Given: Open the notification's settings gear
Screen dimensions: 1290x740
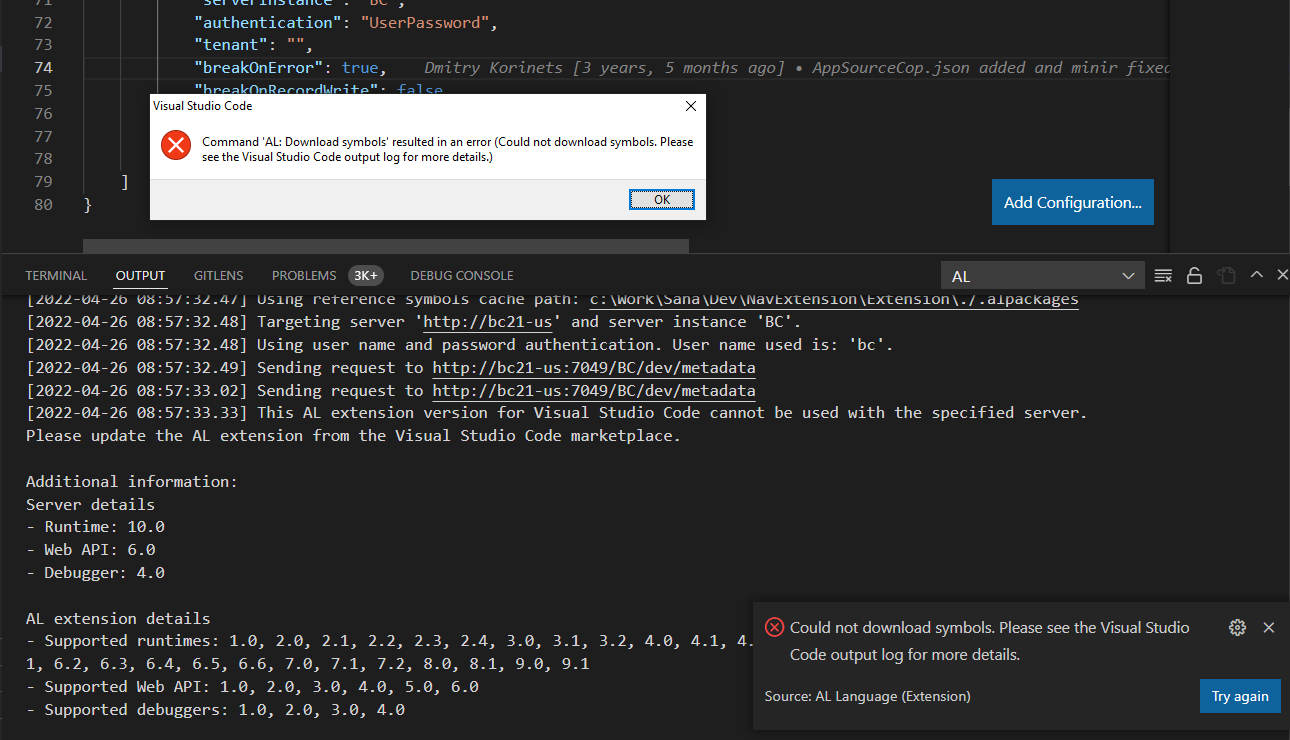Looking at the screenshot, I should (1237, 627).
